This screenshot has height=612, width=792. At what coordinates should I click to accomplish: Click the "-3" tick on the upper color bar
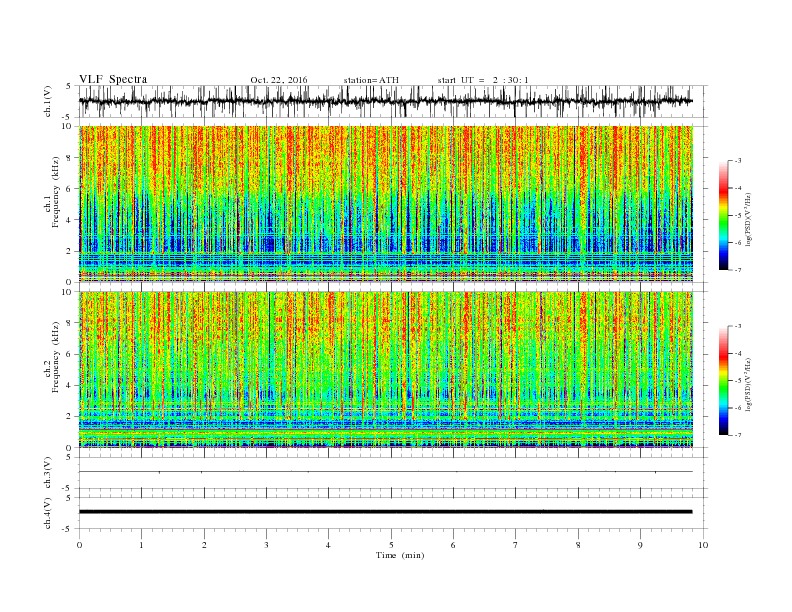point(737,161)
